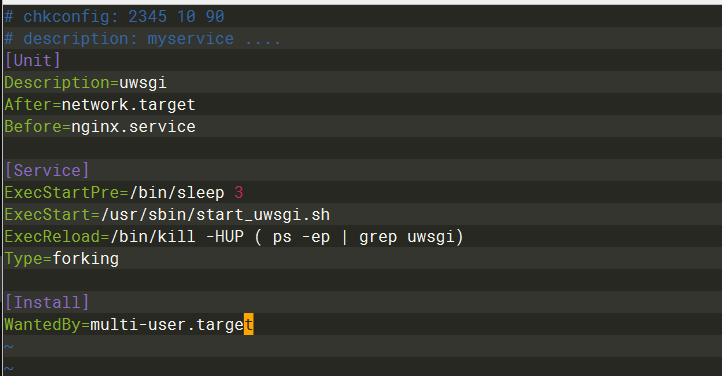Click the Description key text
Viewport: 722px width, 376px height.
(x=57, y=83)
